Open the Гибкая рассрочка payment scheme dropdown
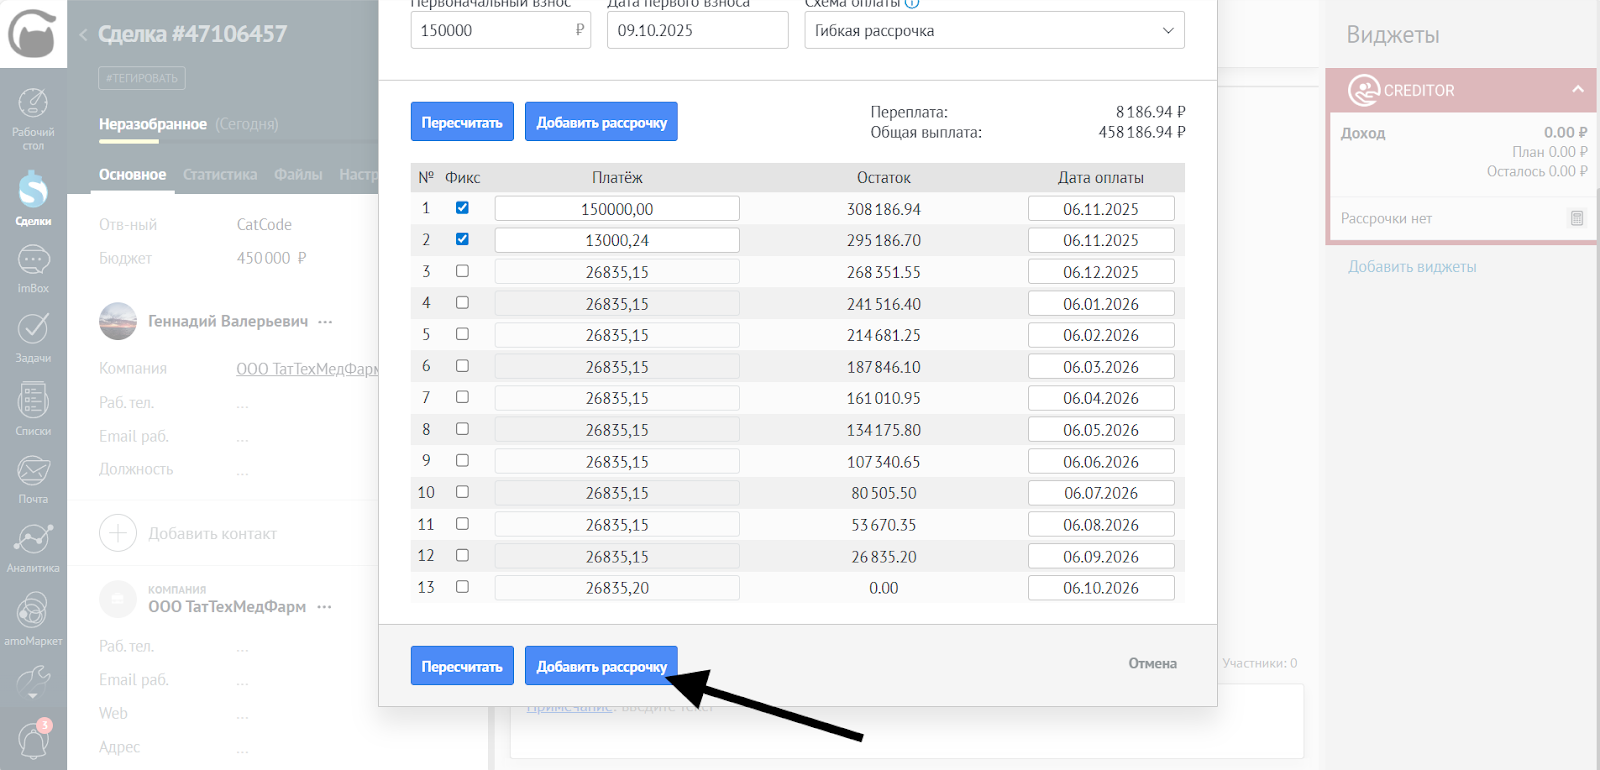The height and width of the screenshot is (770, 1600). pyautogui.click(x=994, y=31)
